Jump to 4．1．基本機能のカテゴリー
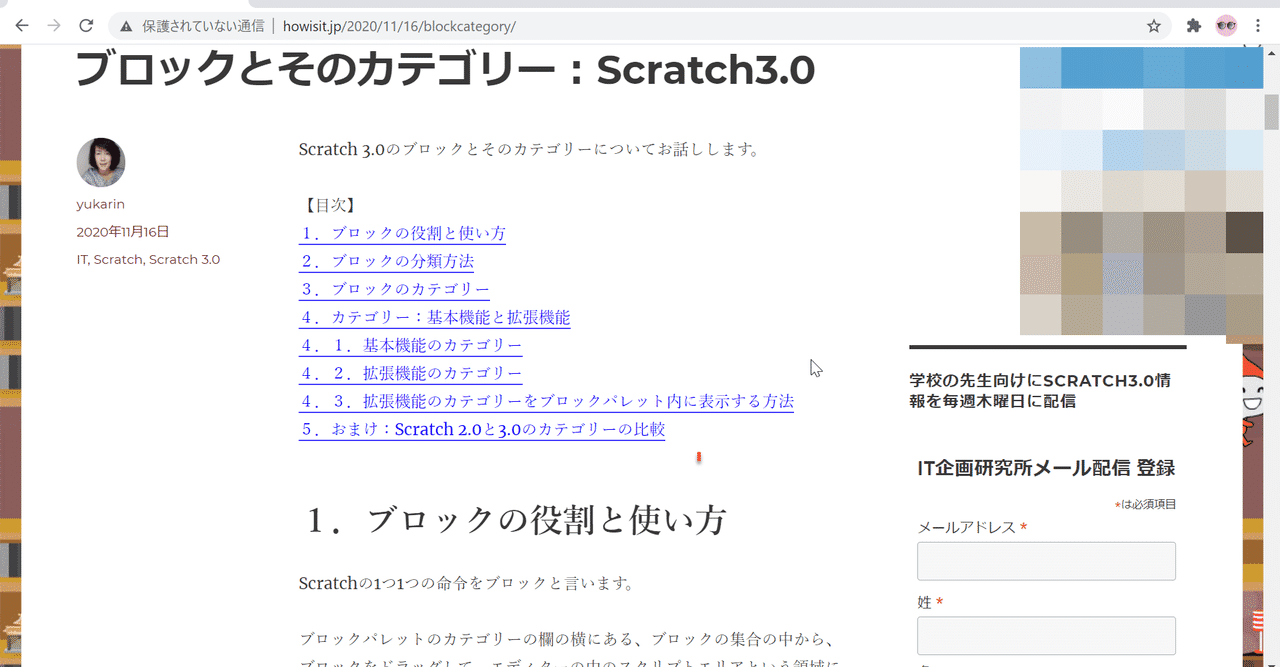The width and height of the screenshot is (1280, 667). click(x=410, y=345)
